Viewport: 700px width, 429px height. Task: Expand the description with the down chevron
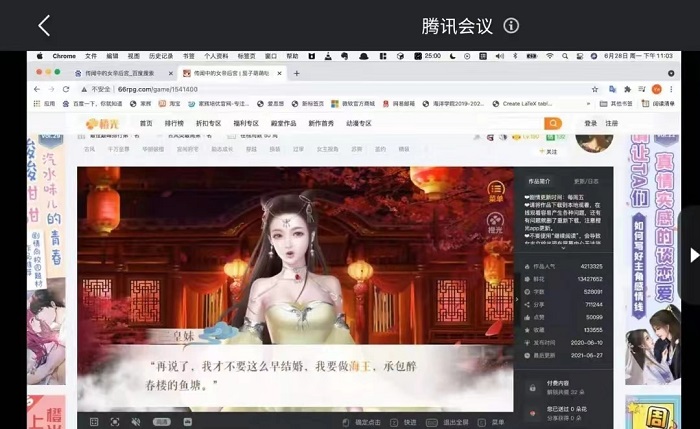pyautogui.click(x=563, y=248)
